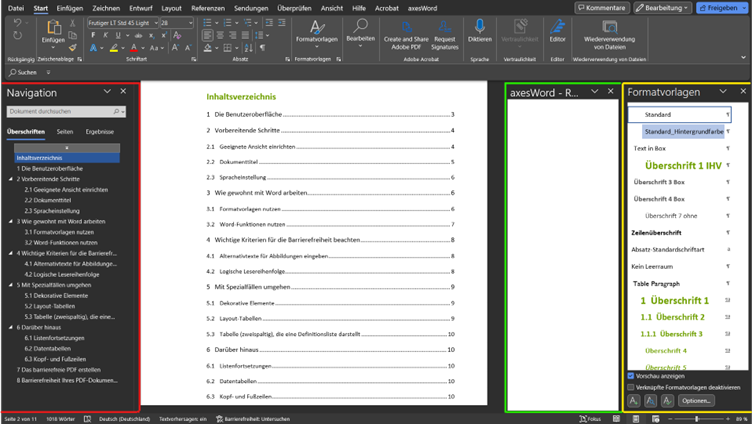Start Diktieren microphone
The width and height of the screenshot is (752, 424).
coord(480,31)
